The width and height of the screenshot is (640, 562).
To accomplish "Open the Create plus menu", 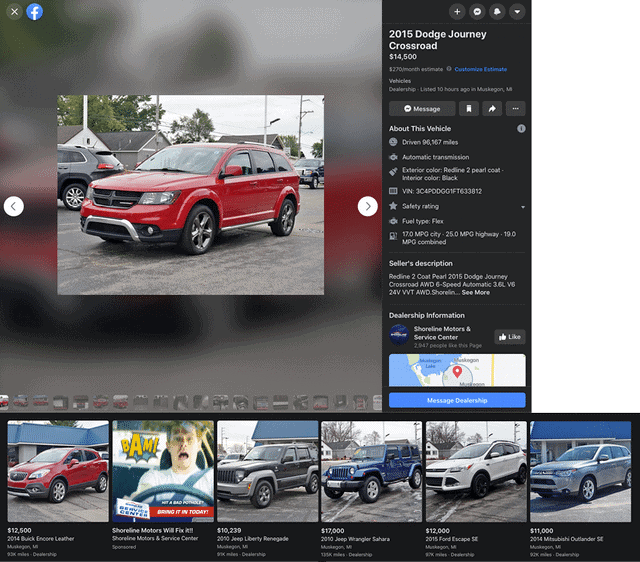I will click(x=457, y=12).
